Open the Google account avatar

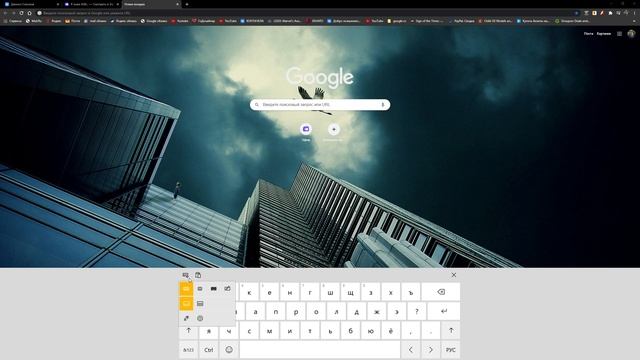631,34
